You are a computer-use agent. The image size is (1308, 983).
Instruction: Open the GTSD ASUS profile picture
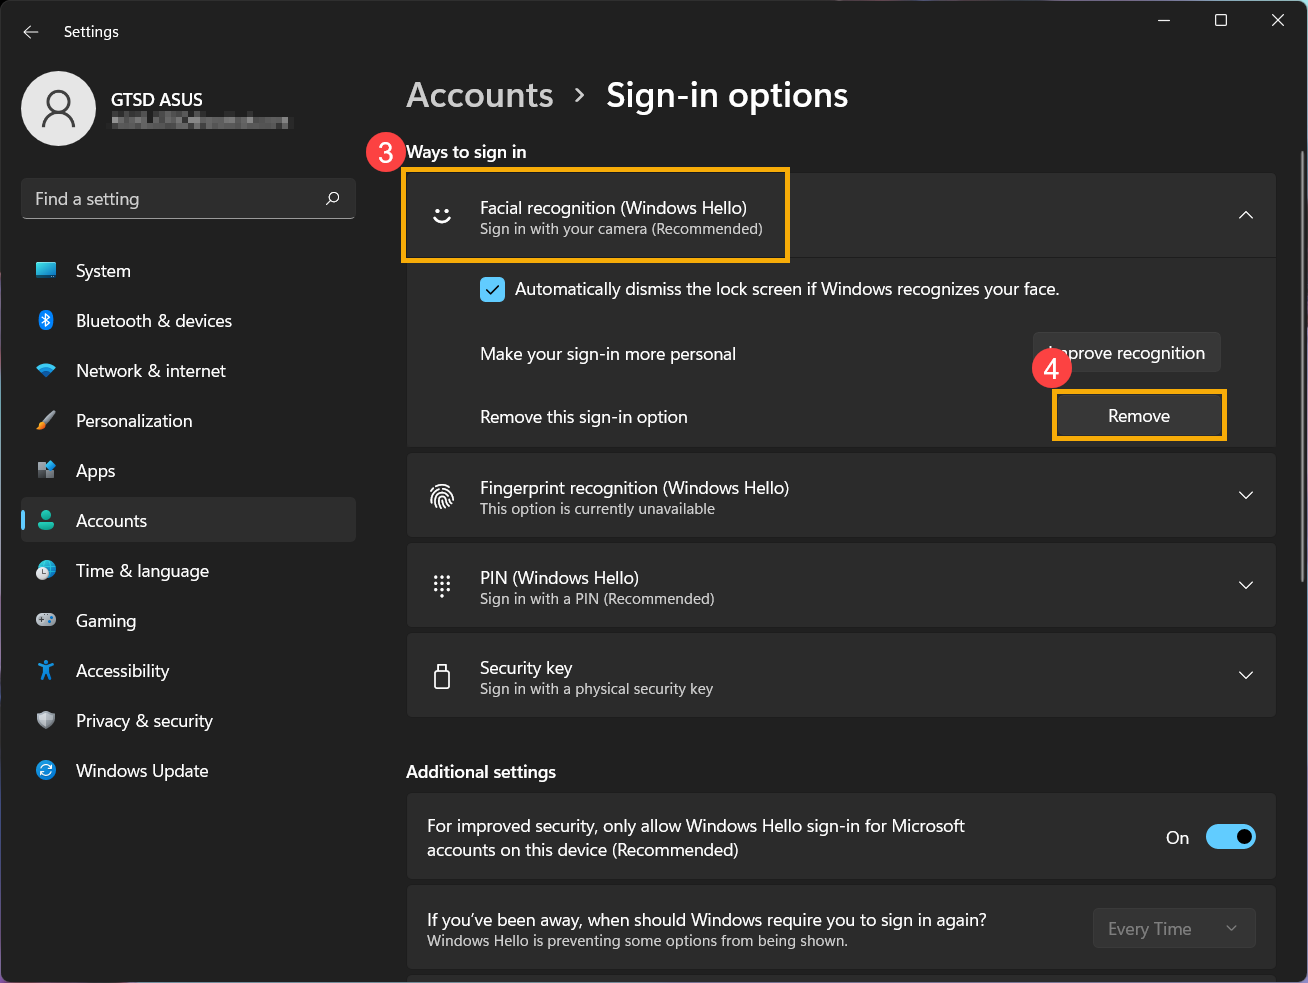[x=58, y=108]
